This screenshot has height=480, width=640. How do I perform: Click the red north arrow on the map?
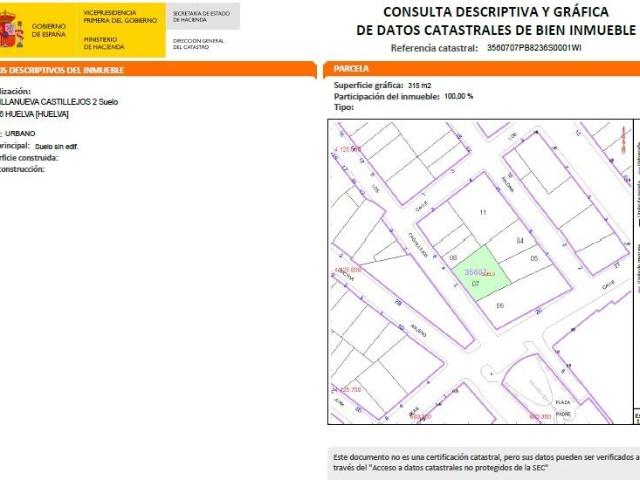click(624, 140)
